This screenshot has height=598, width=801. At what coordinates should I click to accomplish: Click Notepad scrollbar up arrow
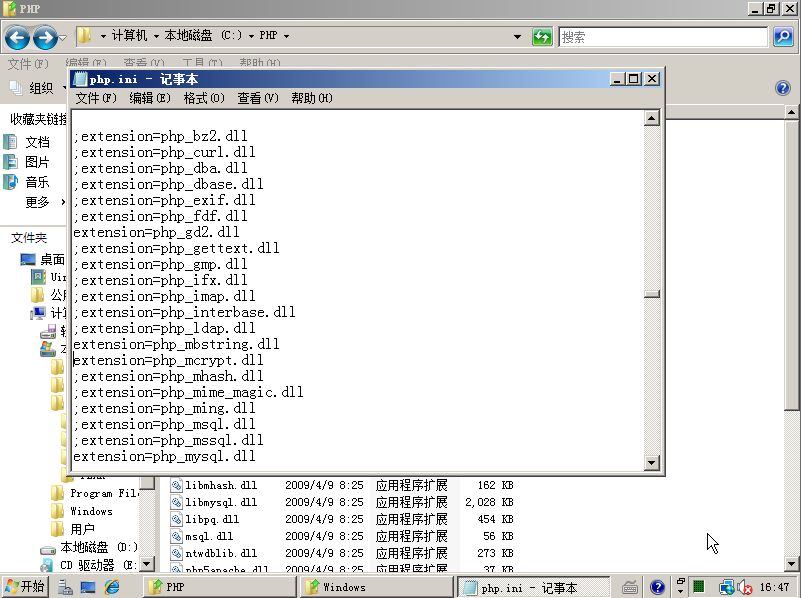651,118
